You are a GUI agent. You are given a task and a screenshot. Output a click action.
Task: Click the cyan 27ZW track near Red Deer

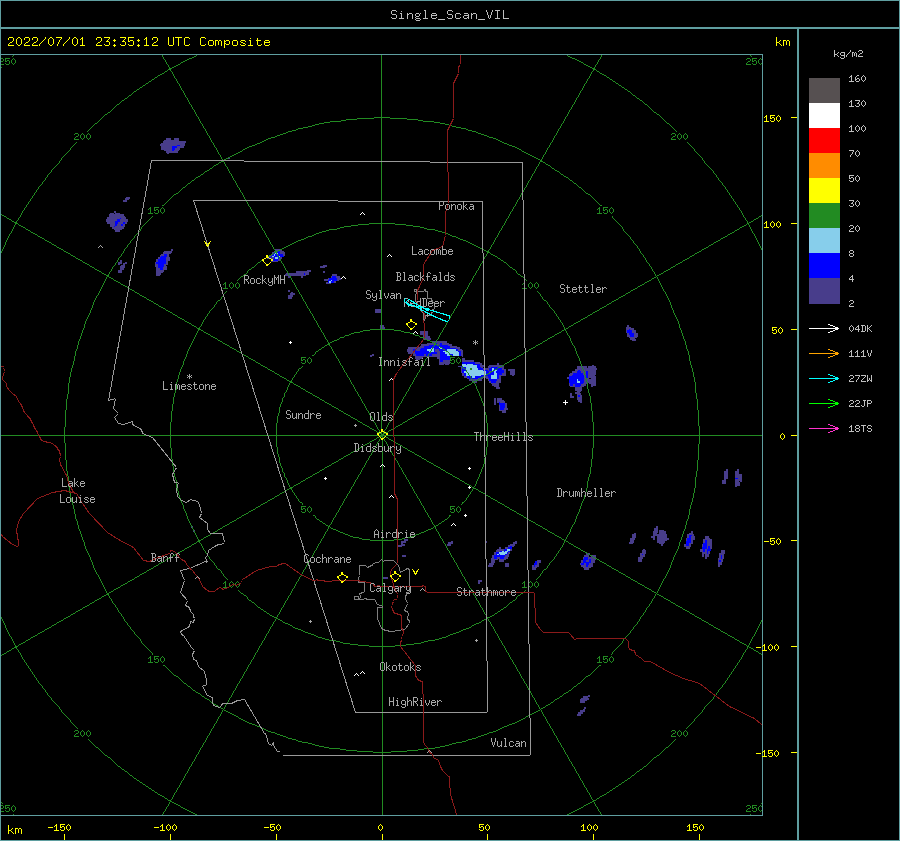427,310
